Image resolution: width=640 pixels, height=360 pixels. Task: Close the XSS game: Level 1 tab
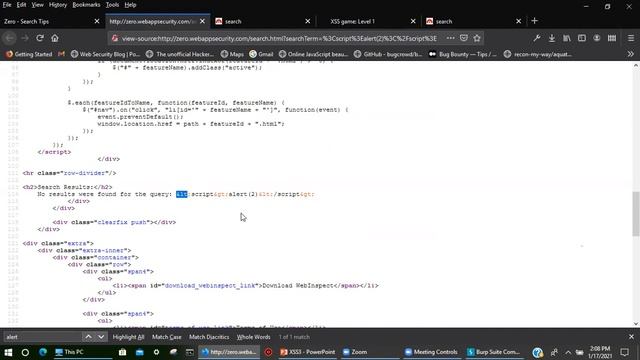[413, 21]
